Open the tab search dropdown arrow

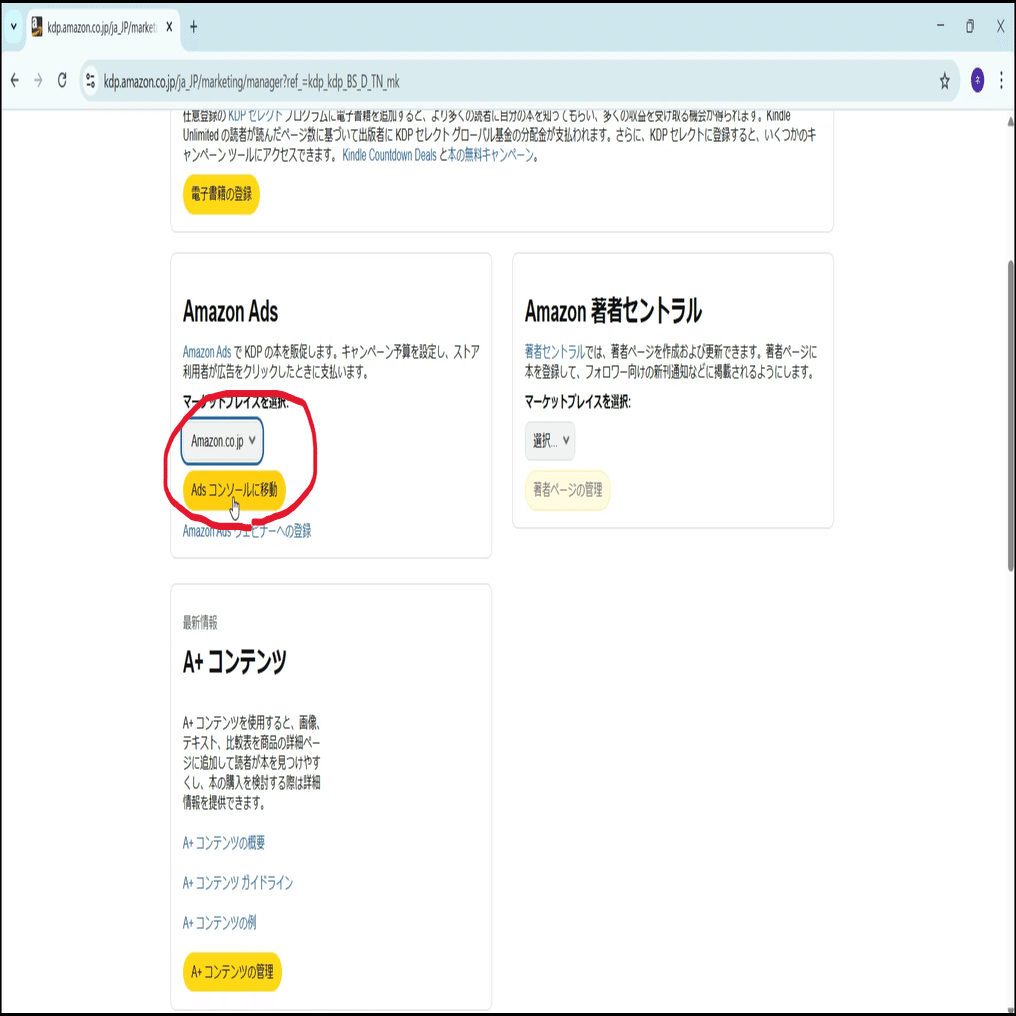point(13,27)
